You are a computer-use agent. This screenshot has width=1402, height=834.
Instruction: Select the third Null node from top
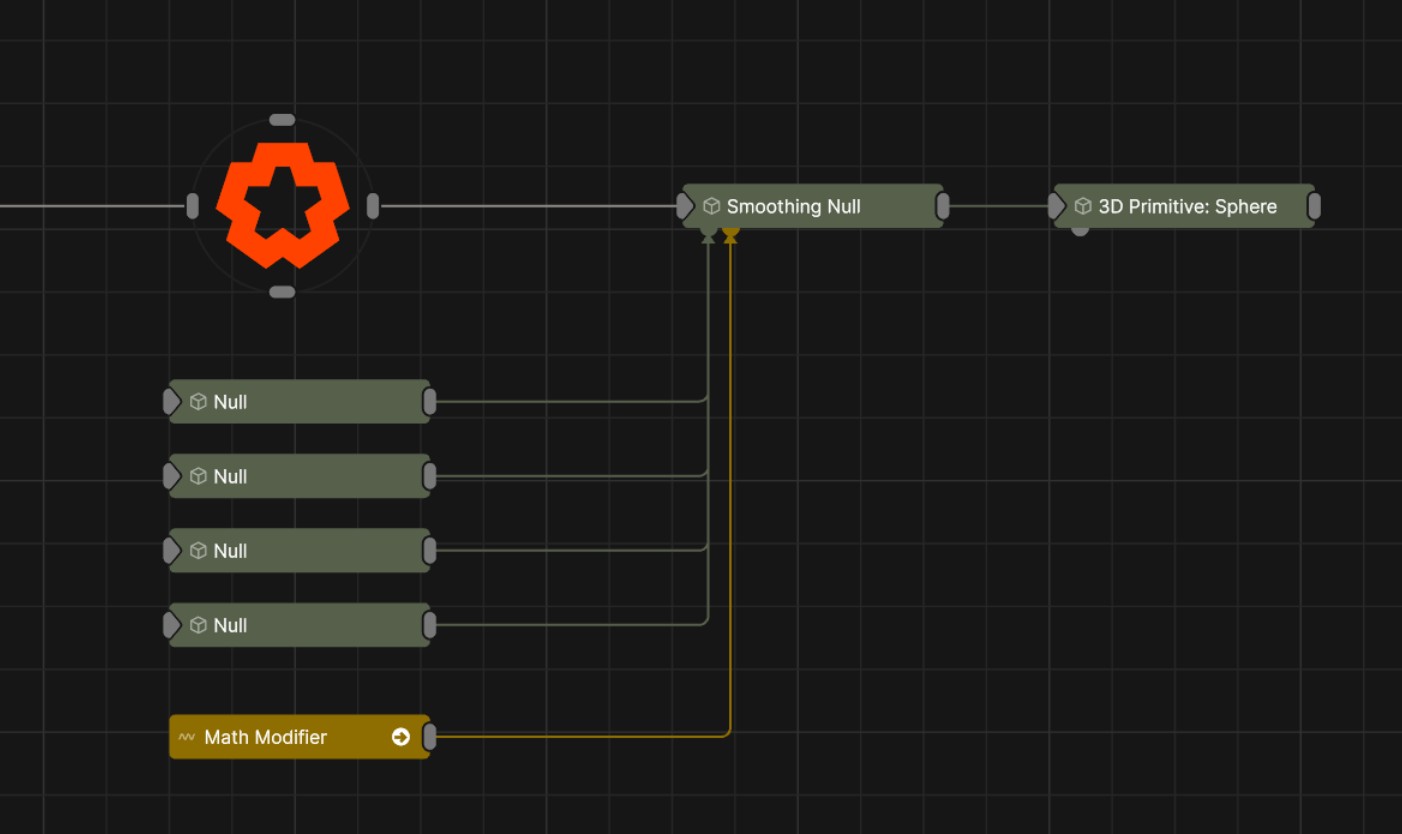300,550
